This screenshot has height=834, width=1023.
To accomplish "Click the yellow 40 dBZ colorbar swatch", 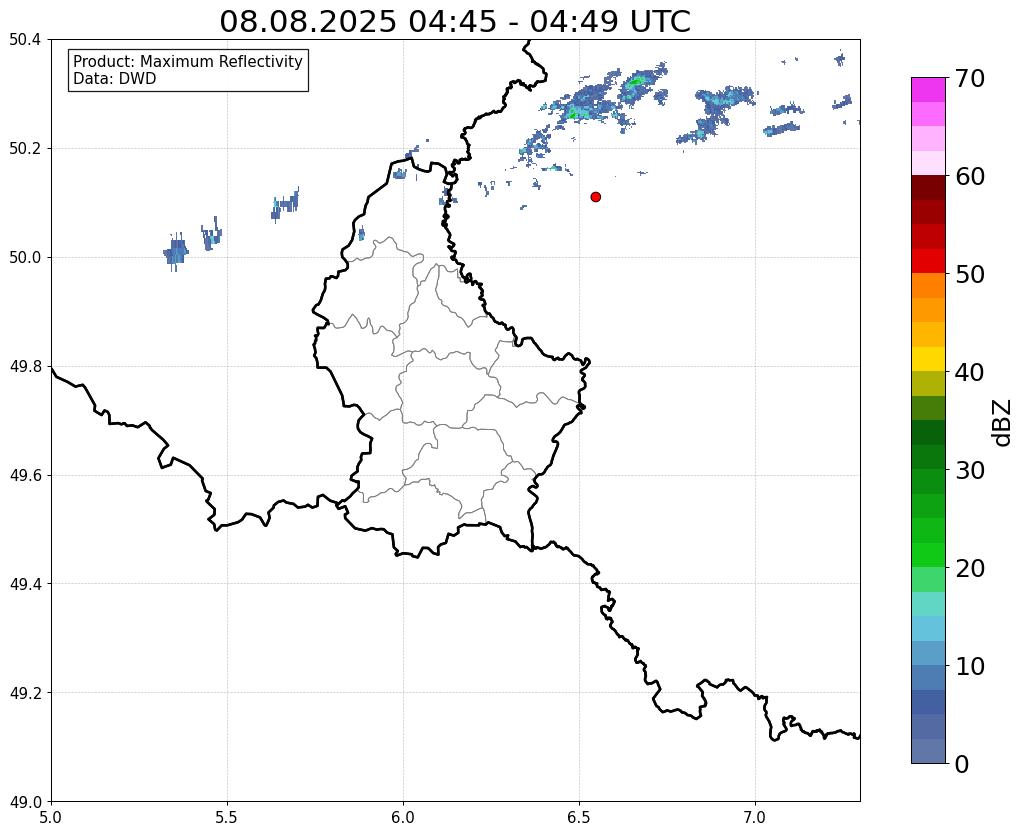I will [x=928, y=359].
